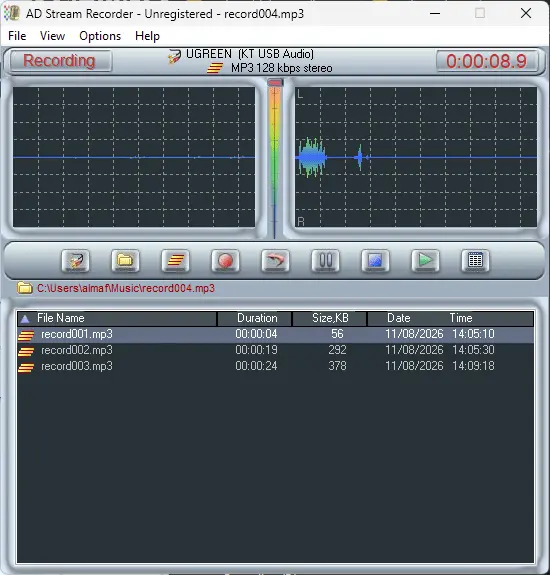Open the recording source device button

76,261
